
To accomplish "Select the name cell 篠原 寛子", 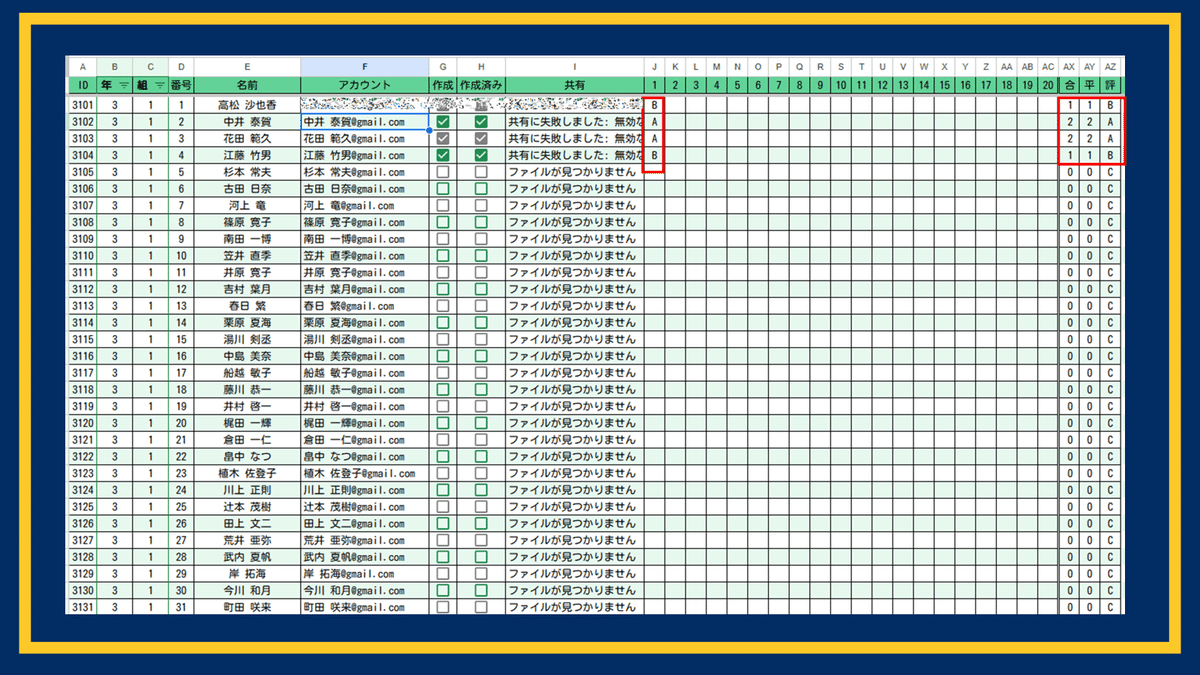I will pos(247,222).
